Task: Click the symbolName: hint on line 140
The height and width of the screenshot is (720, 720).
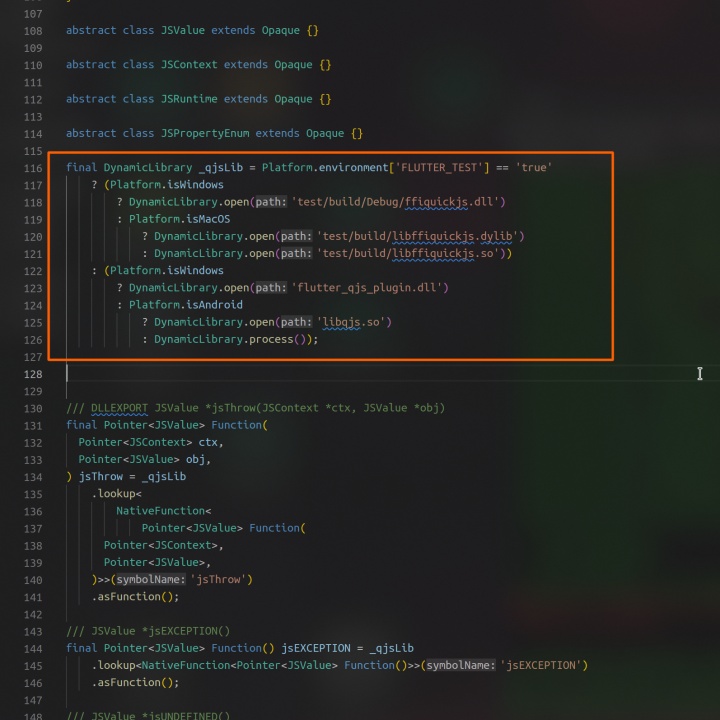Action: coord(151,579)
